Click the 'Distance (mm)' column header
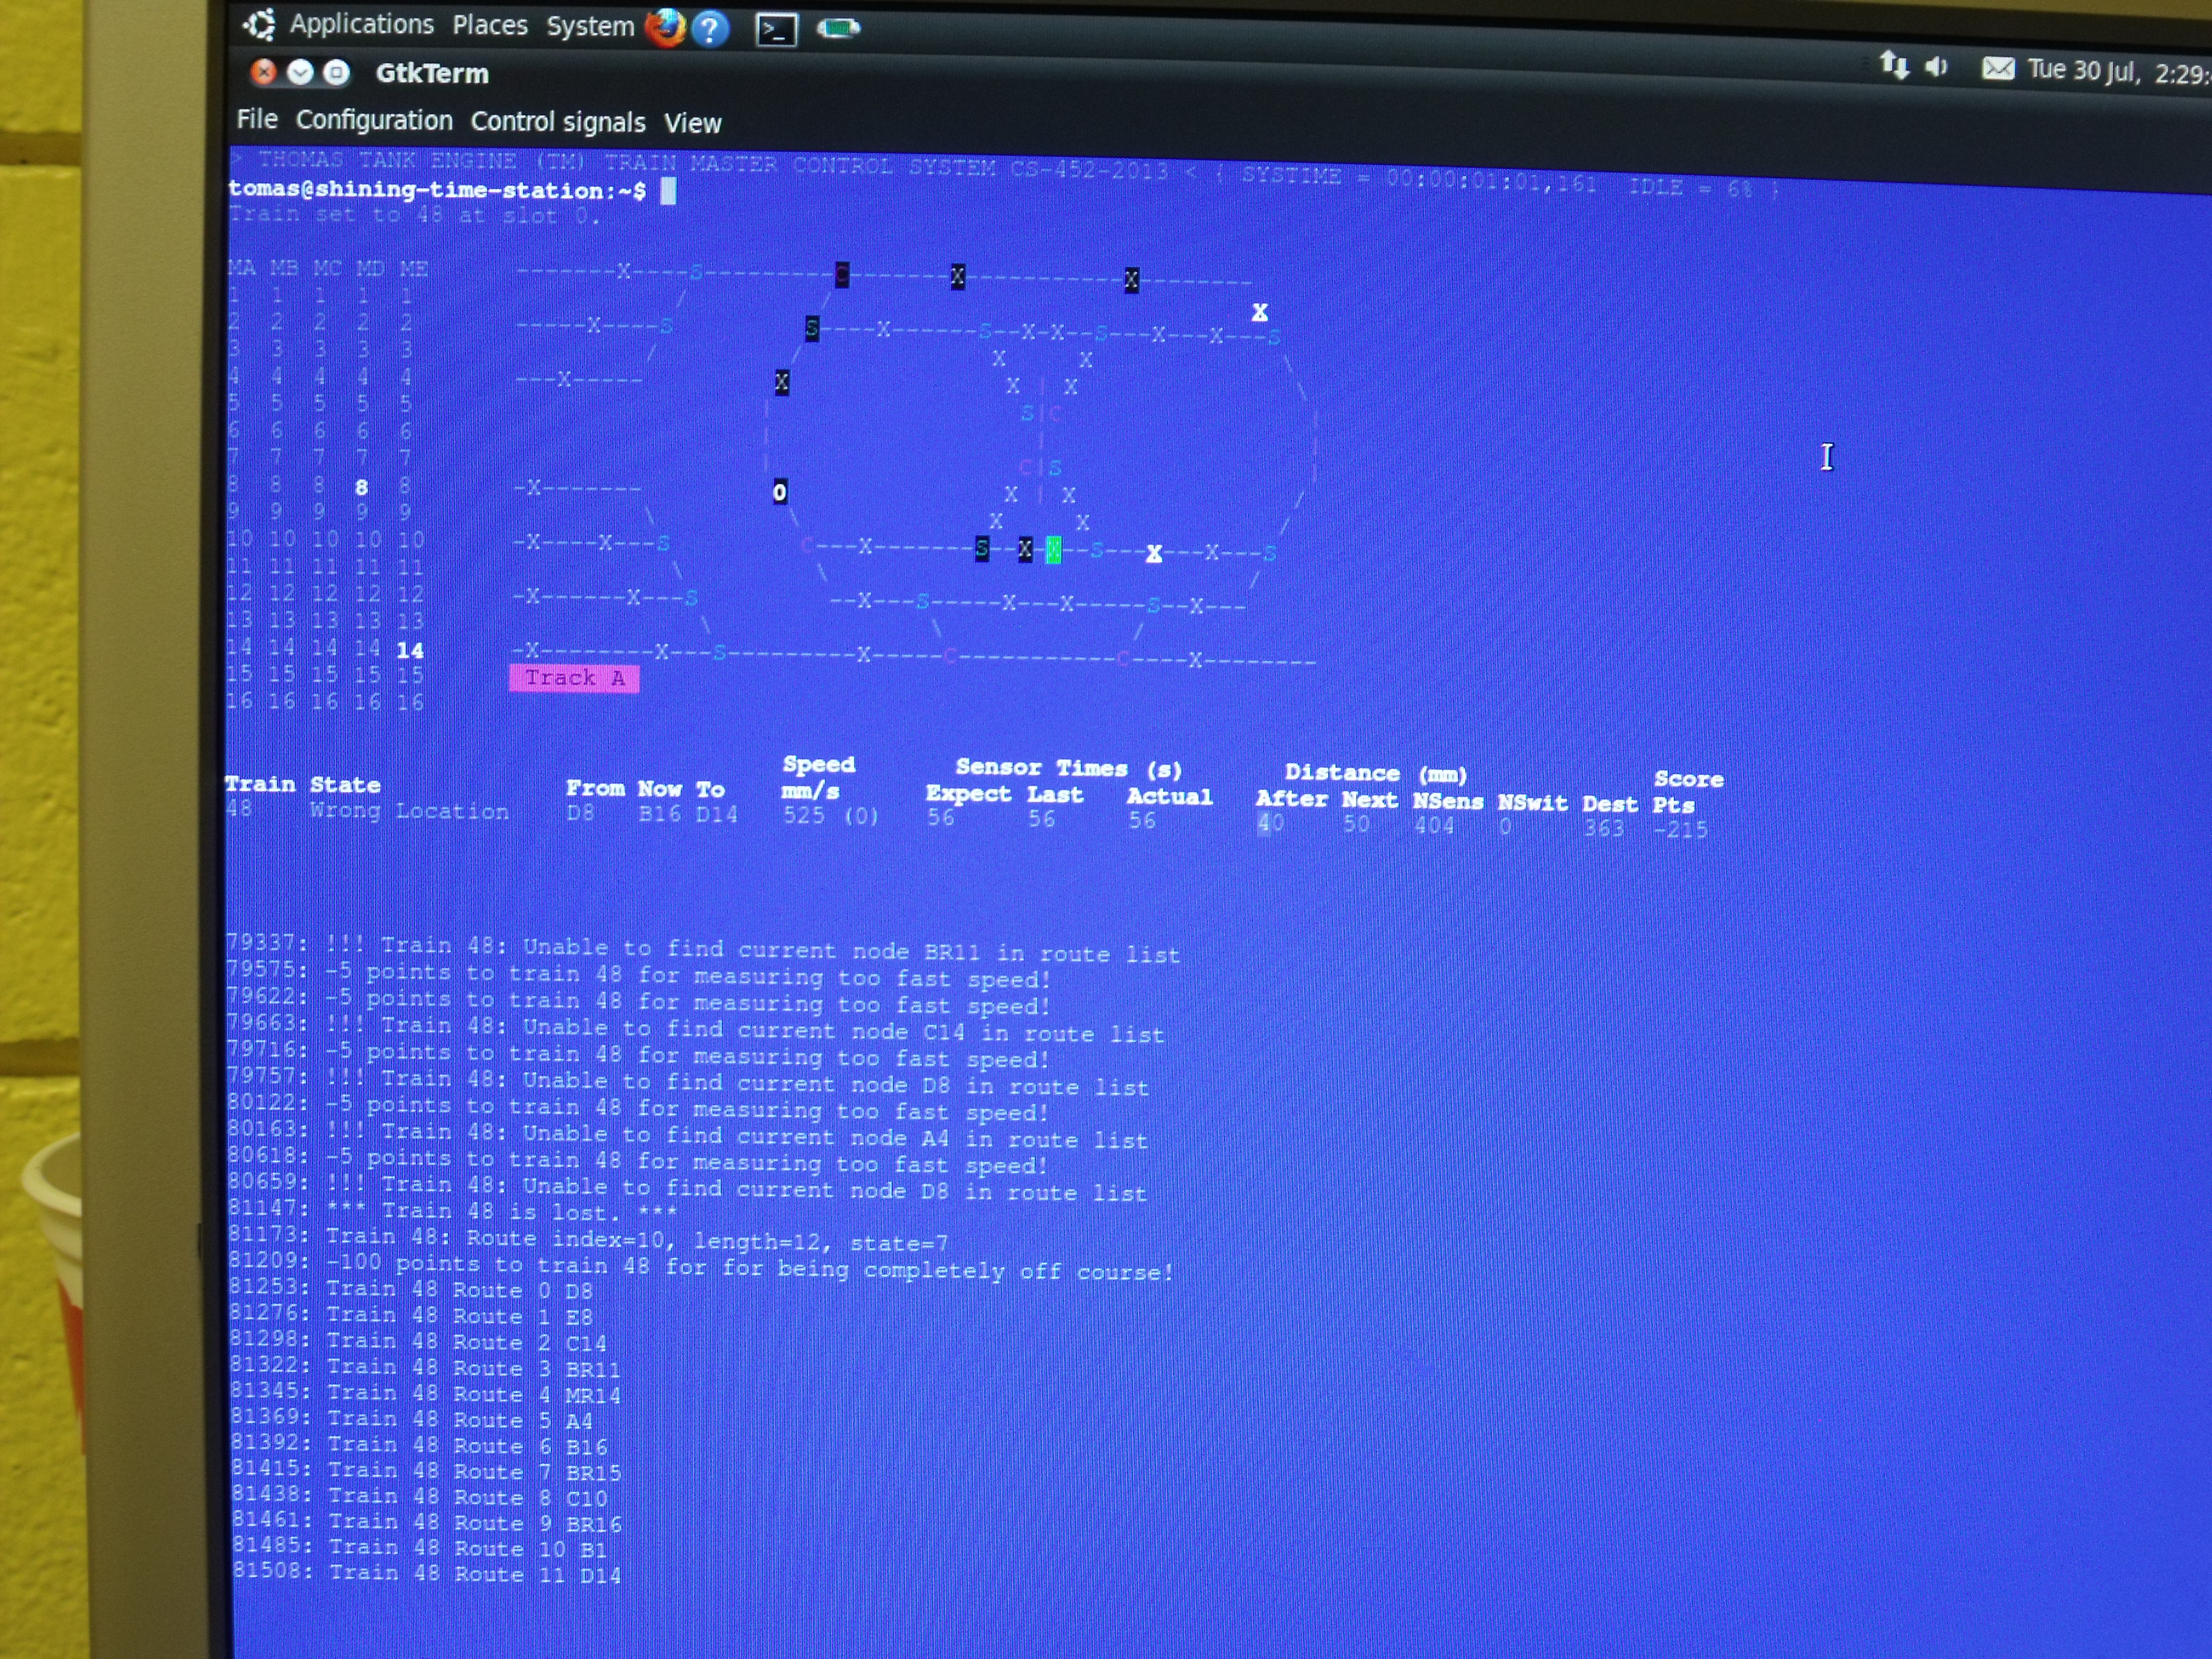This screenshot has width=2212, height=1659. pyautogui.click(x=1375, y=773)
